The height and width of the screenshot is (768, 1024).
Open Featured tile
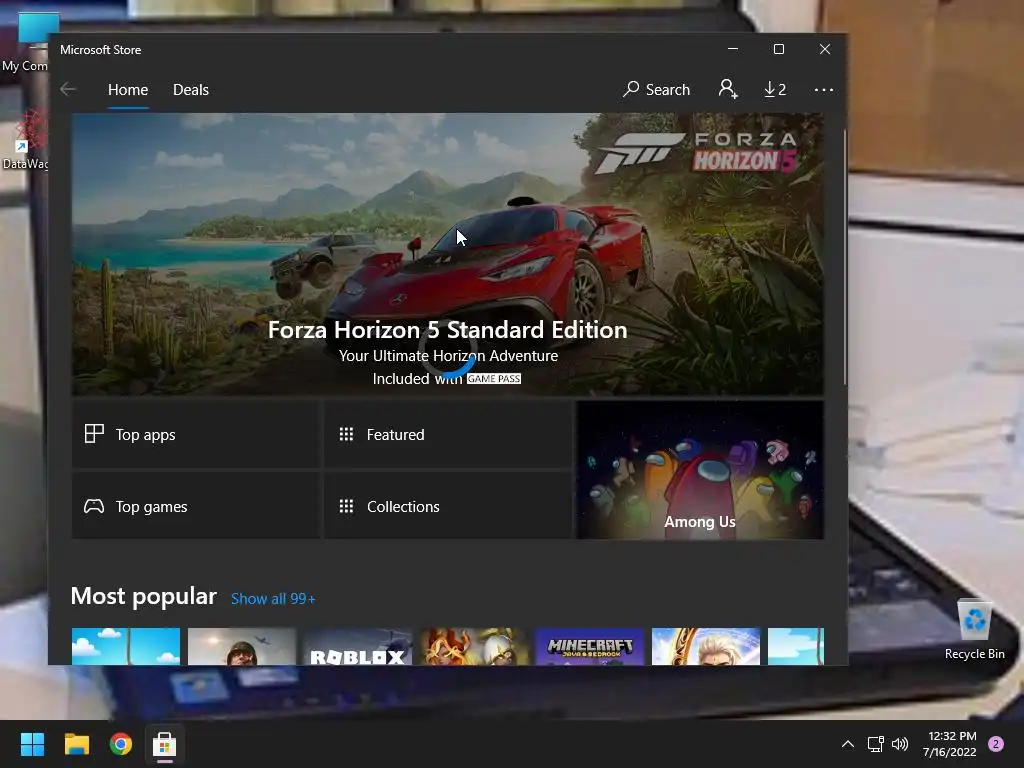pos(448,434)
